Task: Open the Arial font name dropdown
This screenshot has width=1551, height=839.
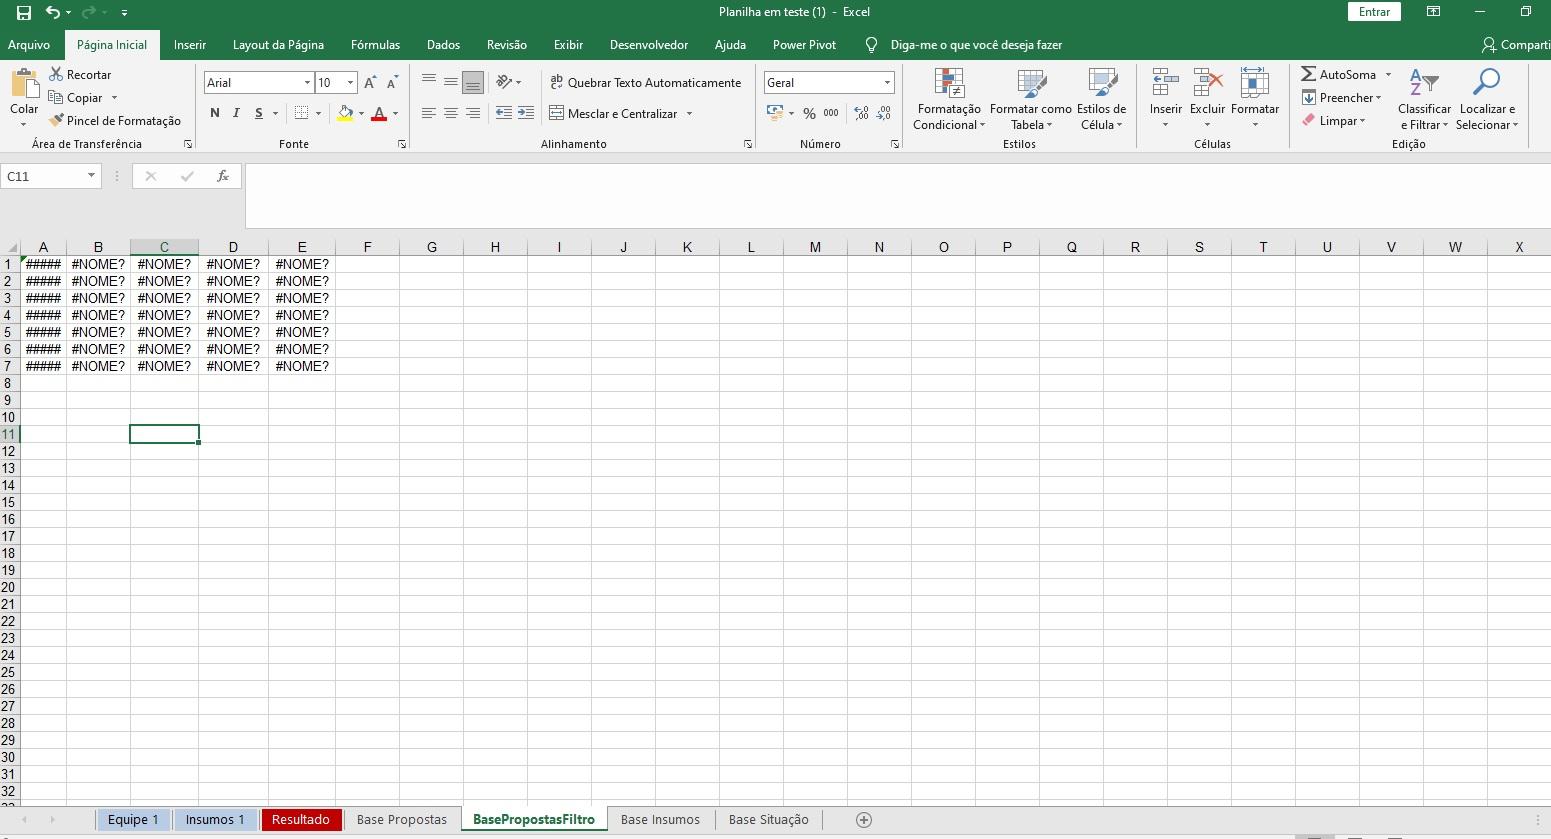Action: coord(307,83)
